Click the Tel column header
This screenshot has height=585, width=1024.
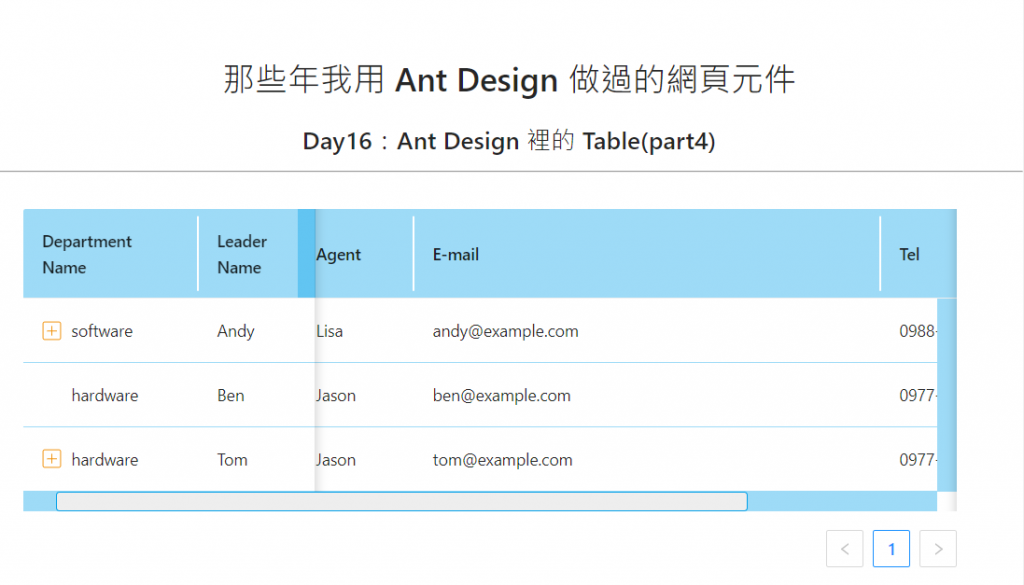point(918,254)
